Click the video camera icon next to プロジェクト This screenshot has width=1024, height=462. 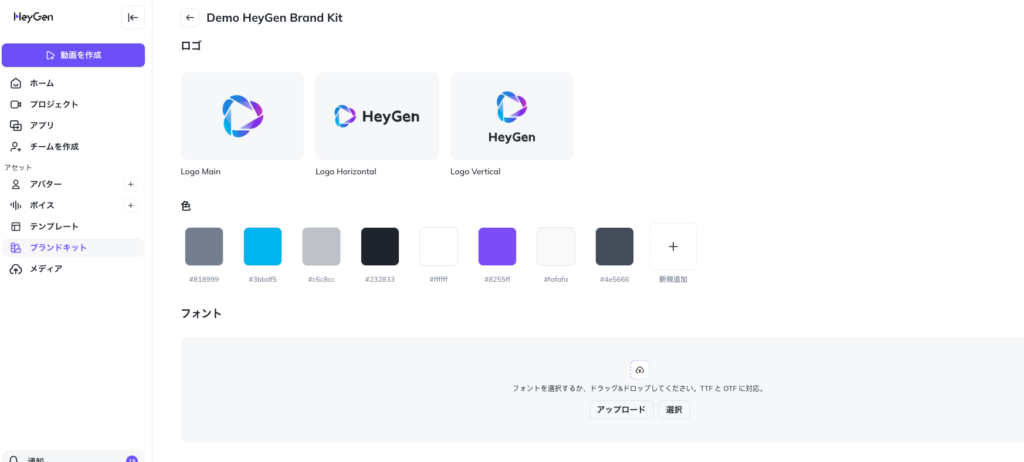[16, 104]
